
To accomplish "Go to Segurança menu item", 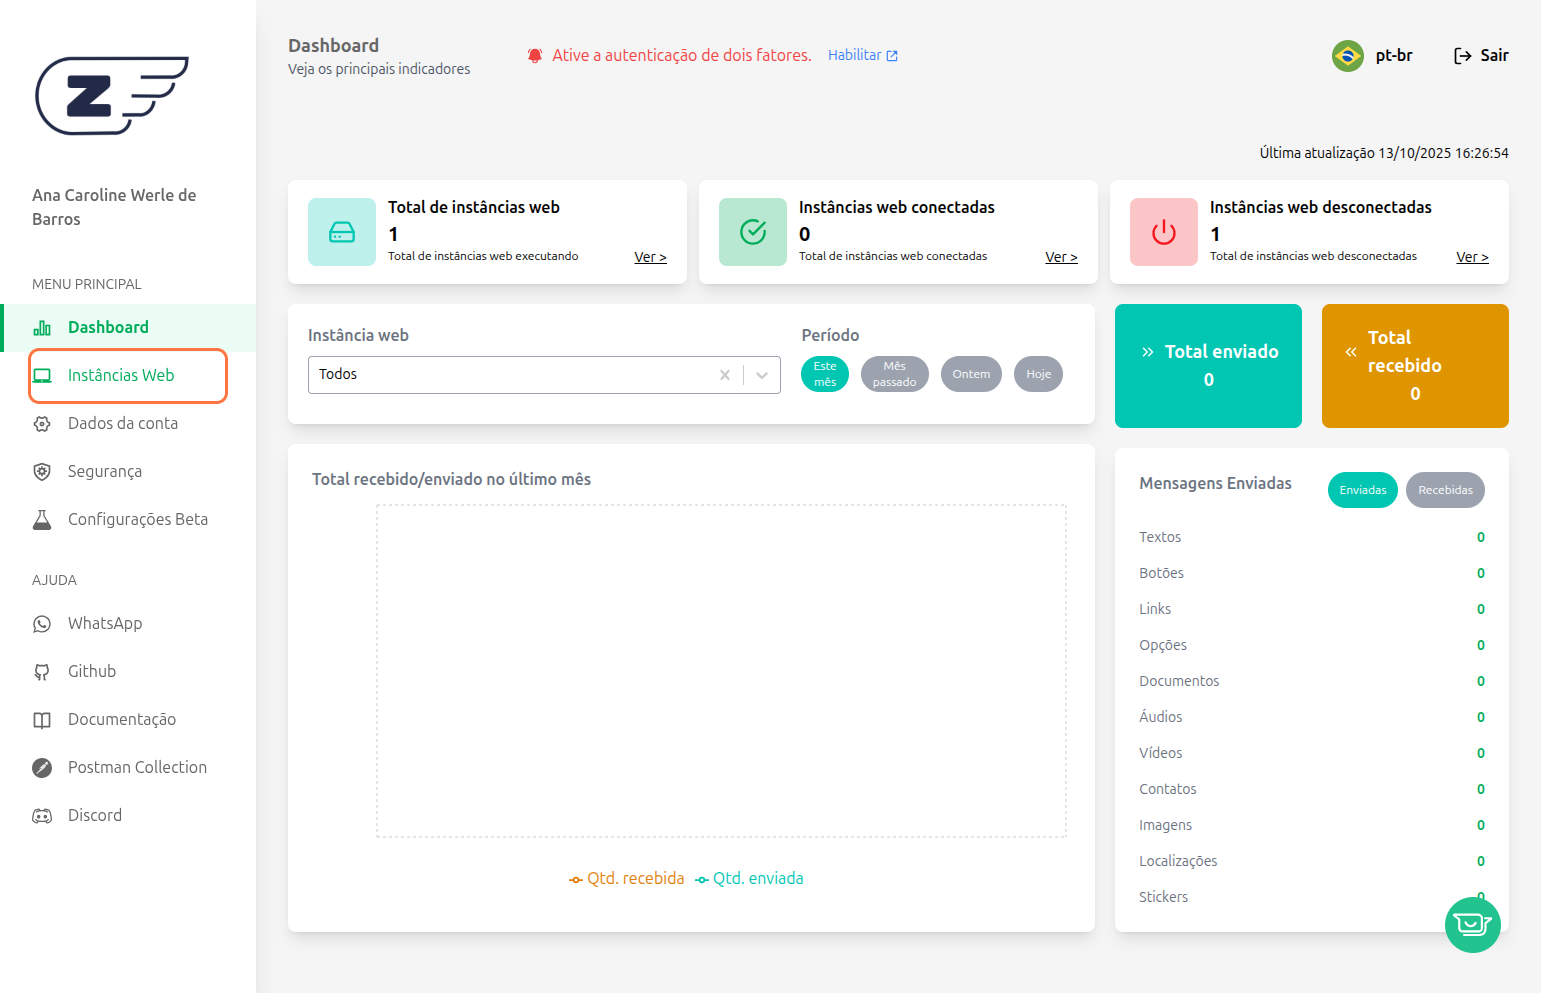I will (x=104, y=471).
